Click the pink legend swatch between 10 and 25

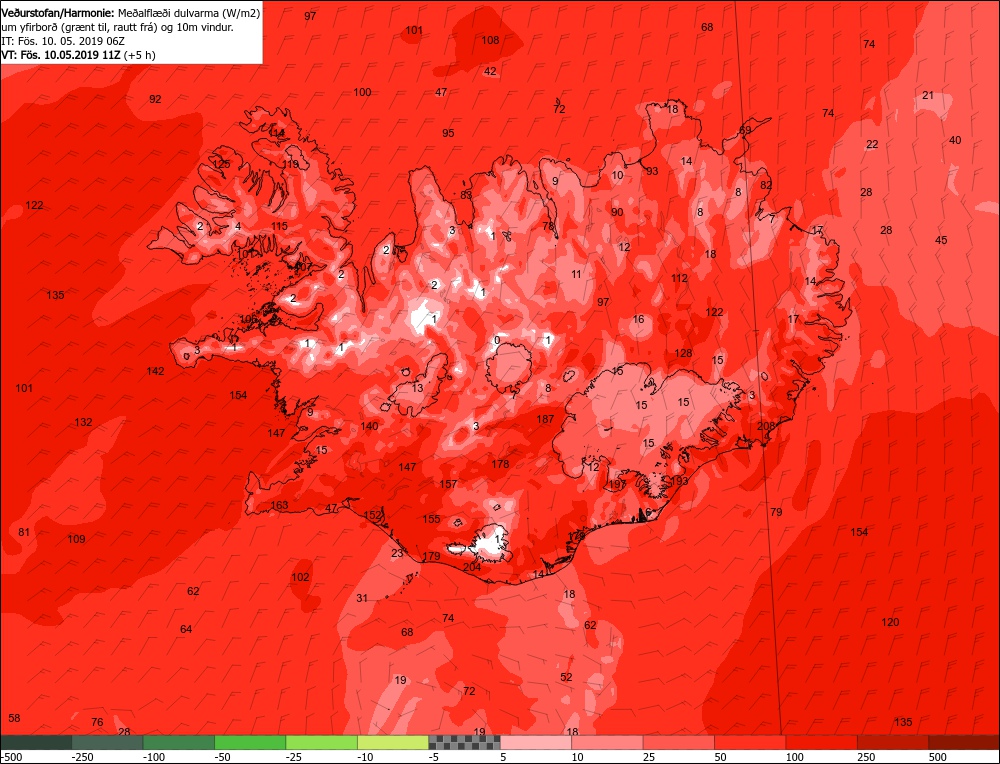pyautogui.click(x=608, y=742)
